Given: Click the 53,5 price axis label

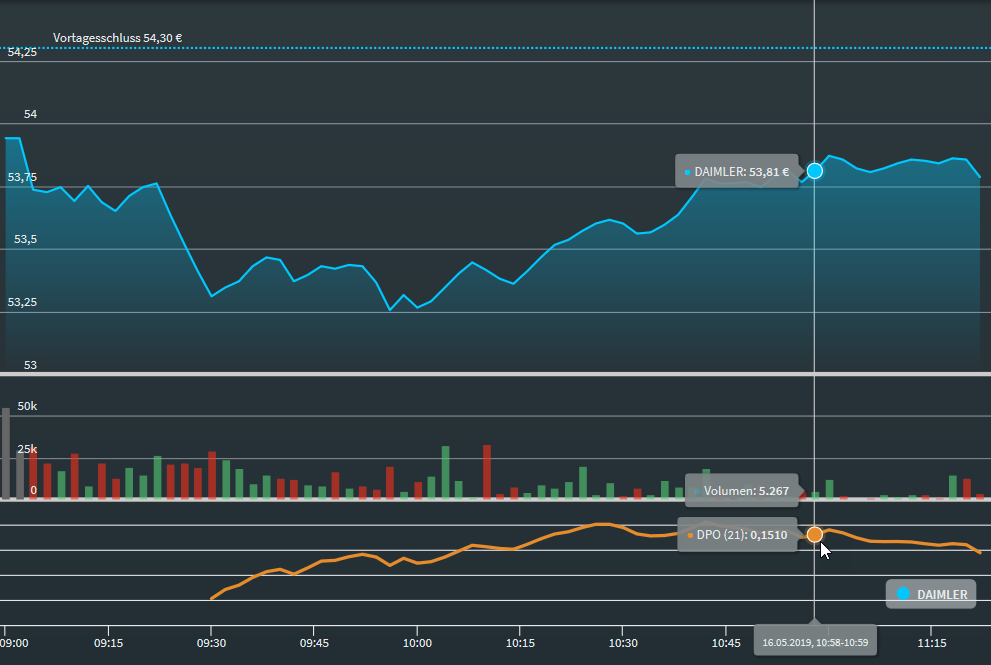Looking at the screenshot, I should pos(22,240).
